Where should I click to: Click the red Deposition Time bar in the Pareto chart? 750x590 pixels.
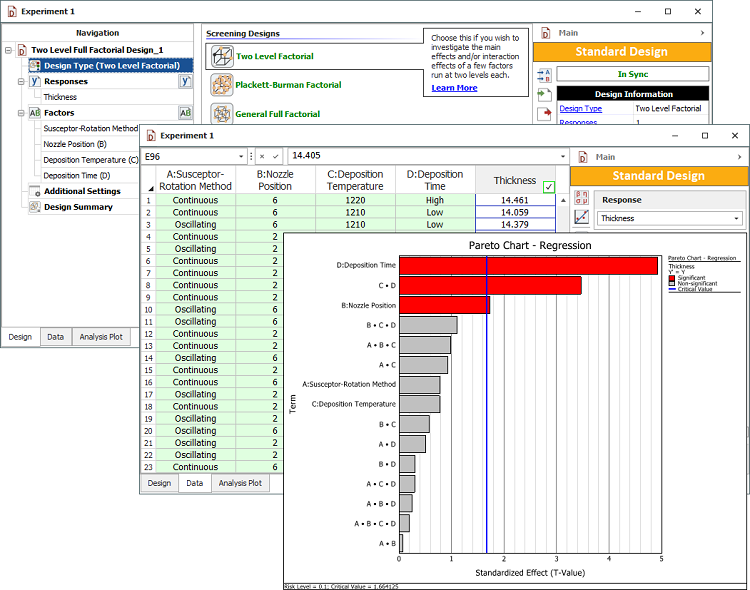coord(528,265)
